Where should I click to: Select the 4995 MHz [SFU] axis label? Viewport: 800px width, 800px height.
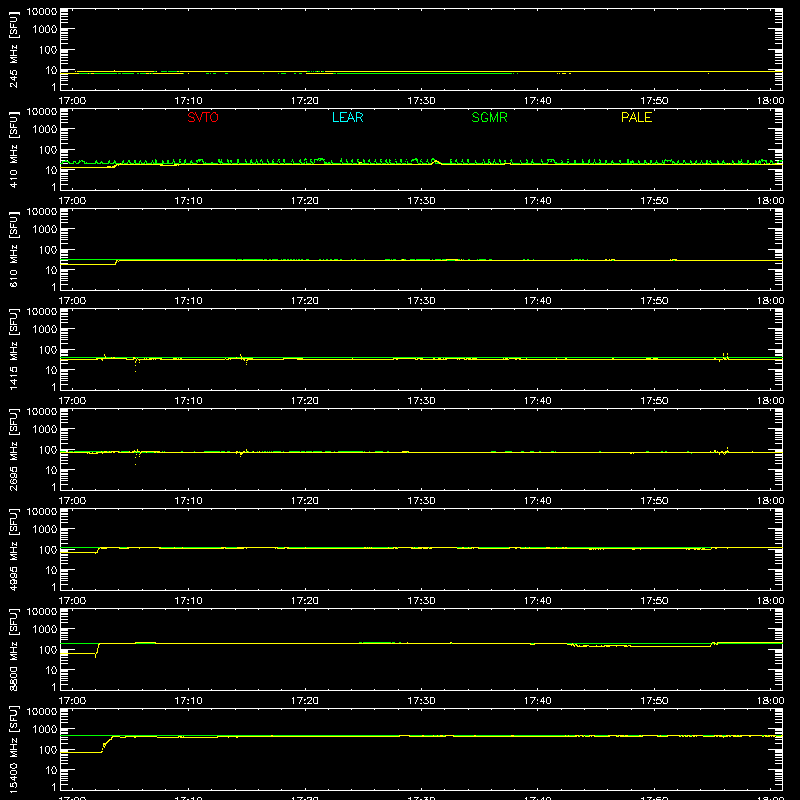(14, 549)
